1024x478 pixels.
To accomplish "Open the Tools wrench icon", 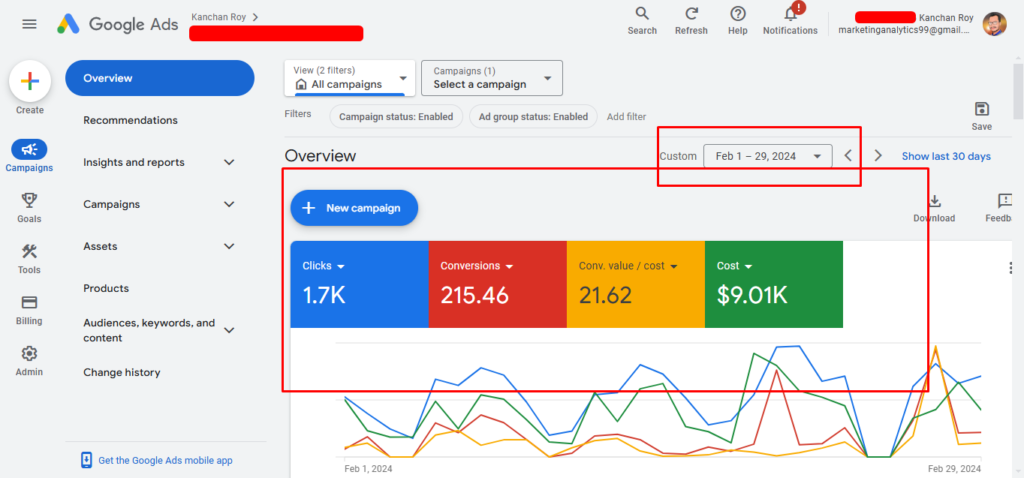I will 29,251.
